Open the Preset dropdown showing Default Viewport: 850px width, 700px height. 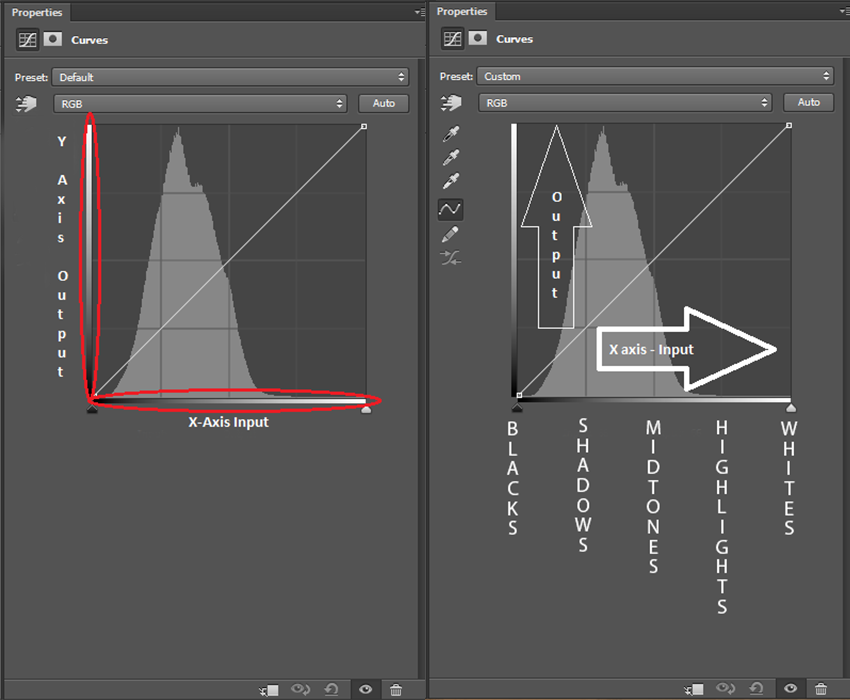(232, 77)
